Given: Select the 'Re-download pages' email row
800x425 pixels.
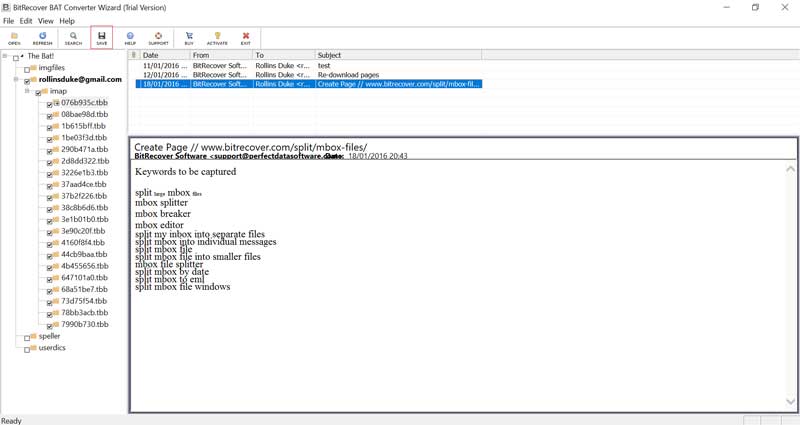Looking at the screenshot, I should (x=309, y=75).
